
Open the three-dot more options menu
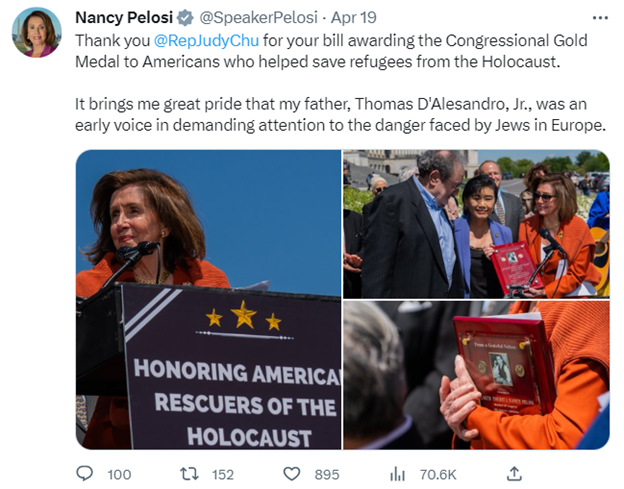pyautogui.click(x=600, y=18)
